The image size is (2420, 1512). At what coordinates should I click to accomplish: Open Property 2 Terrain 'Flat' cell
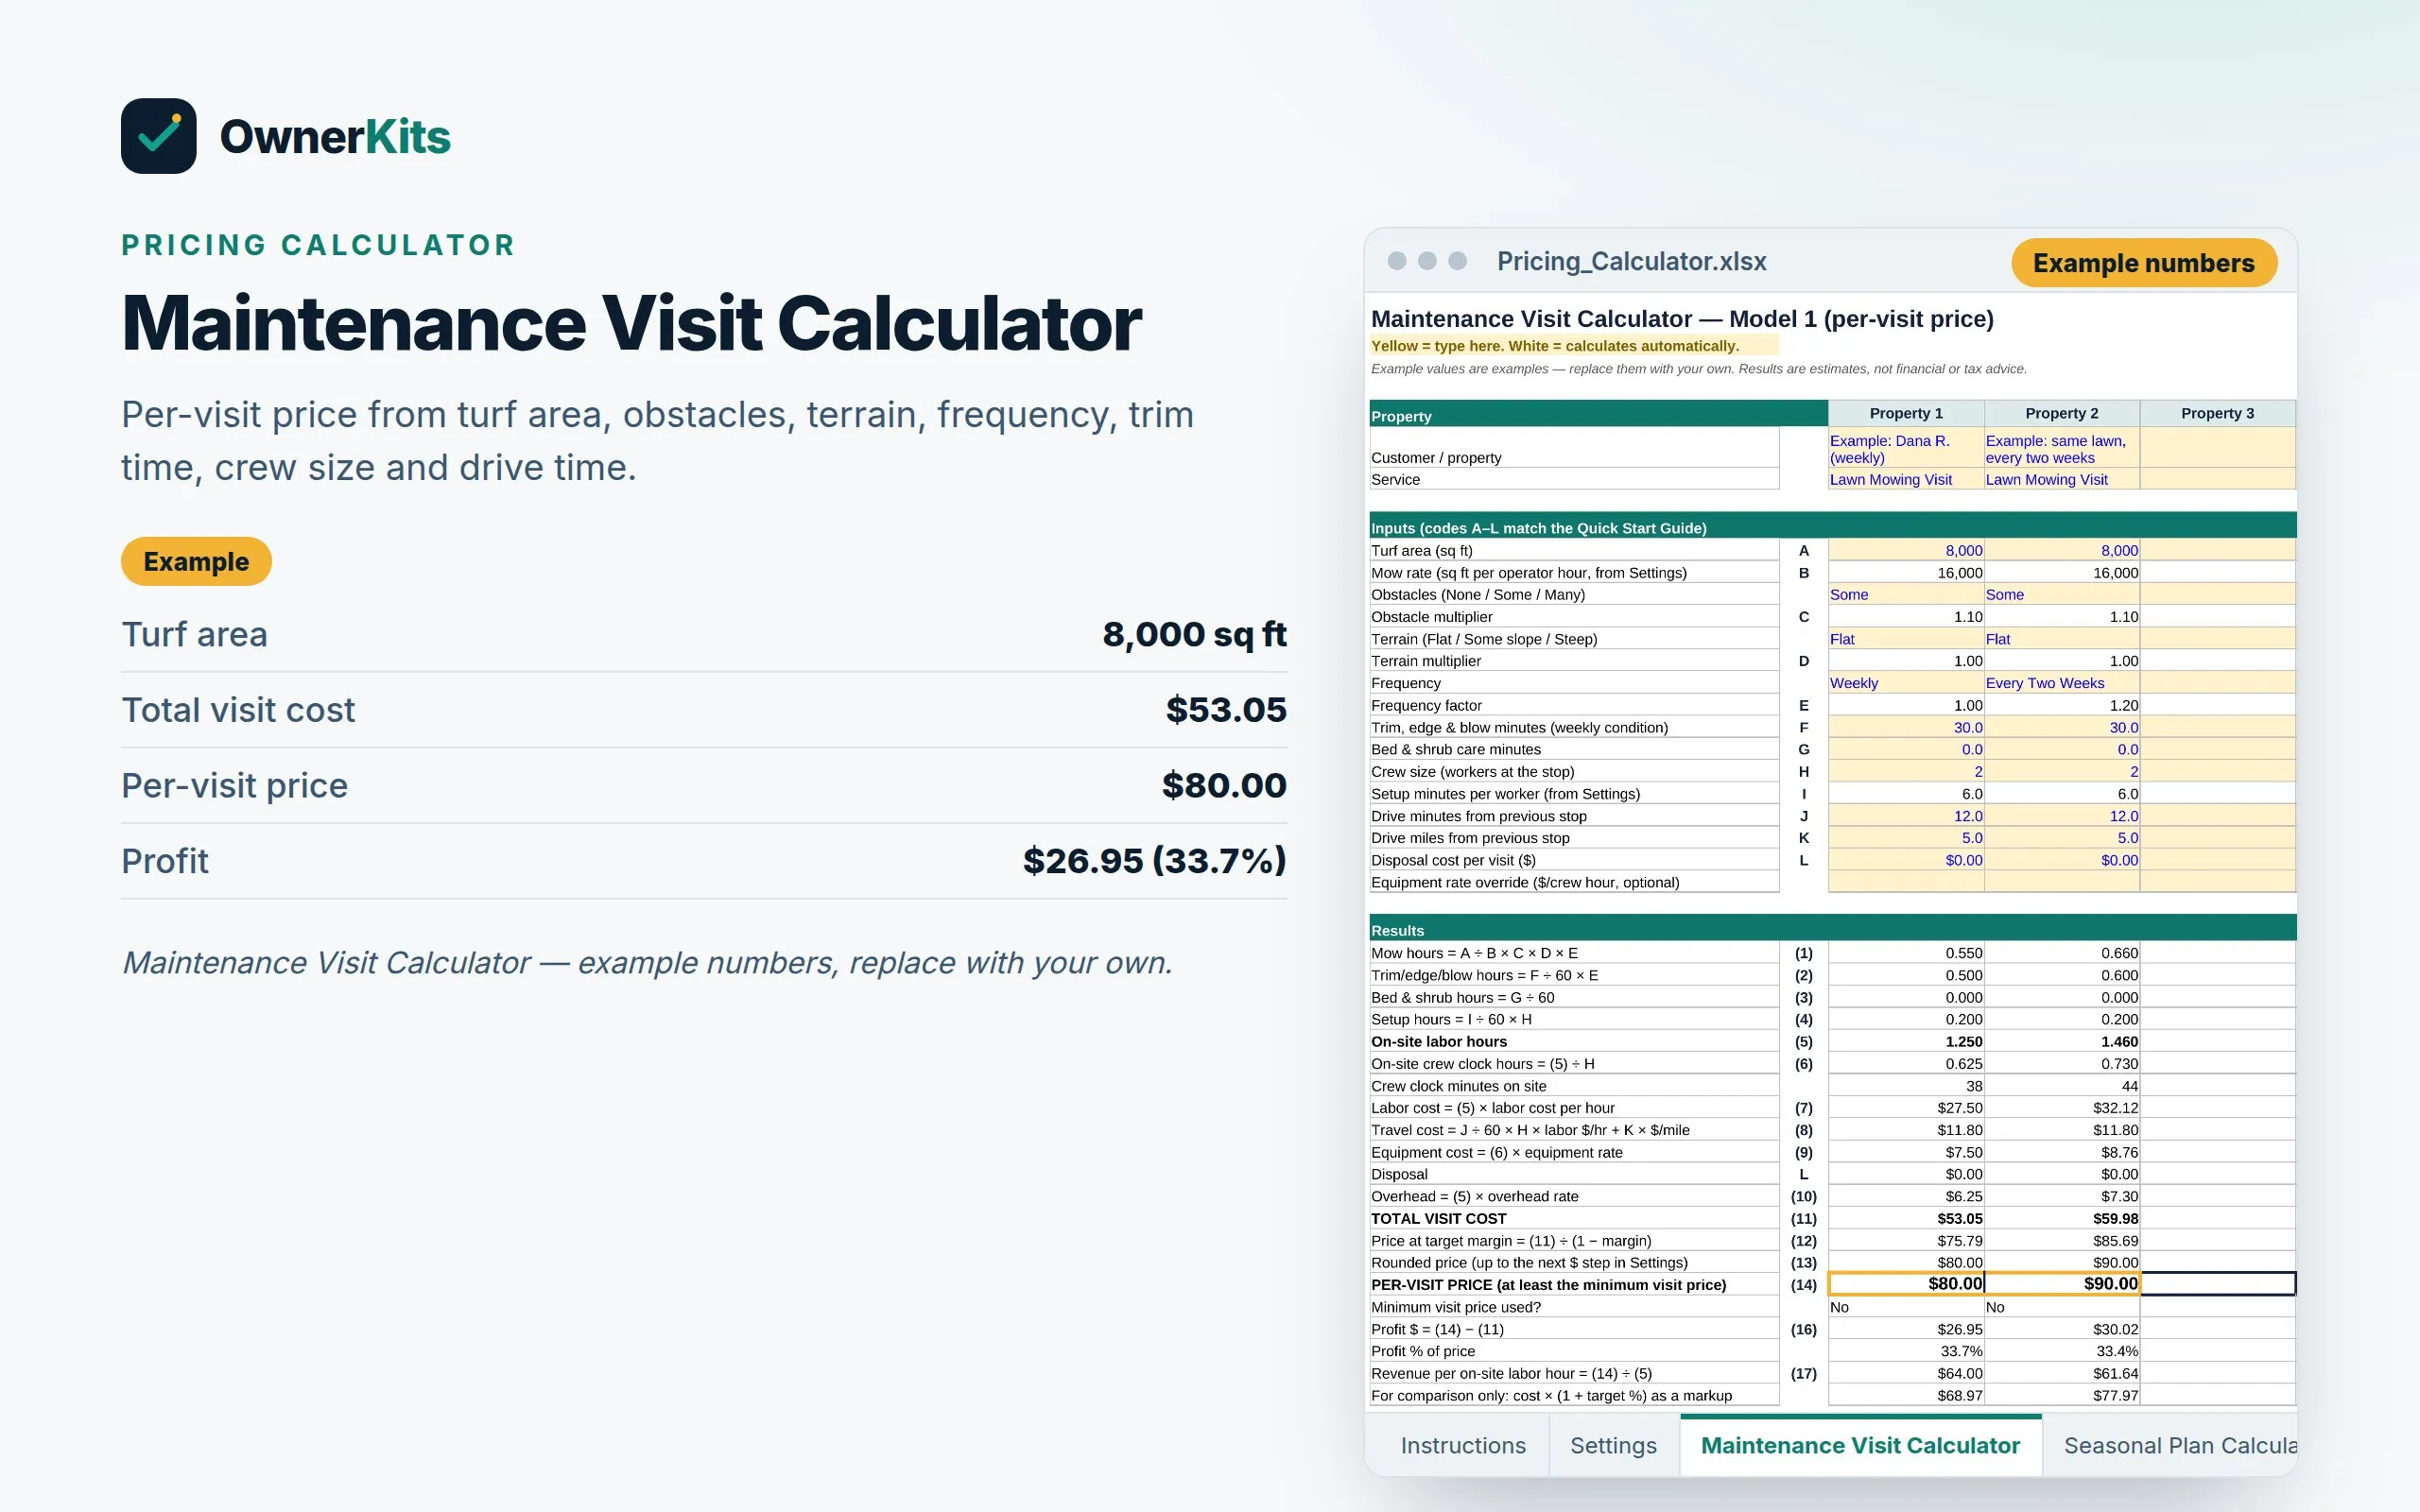2062,639
